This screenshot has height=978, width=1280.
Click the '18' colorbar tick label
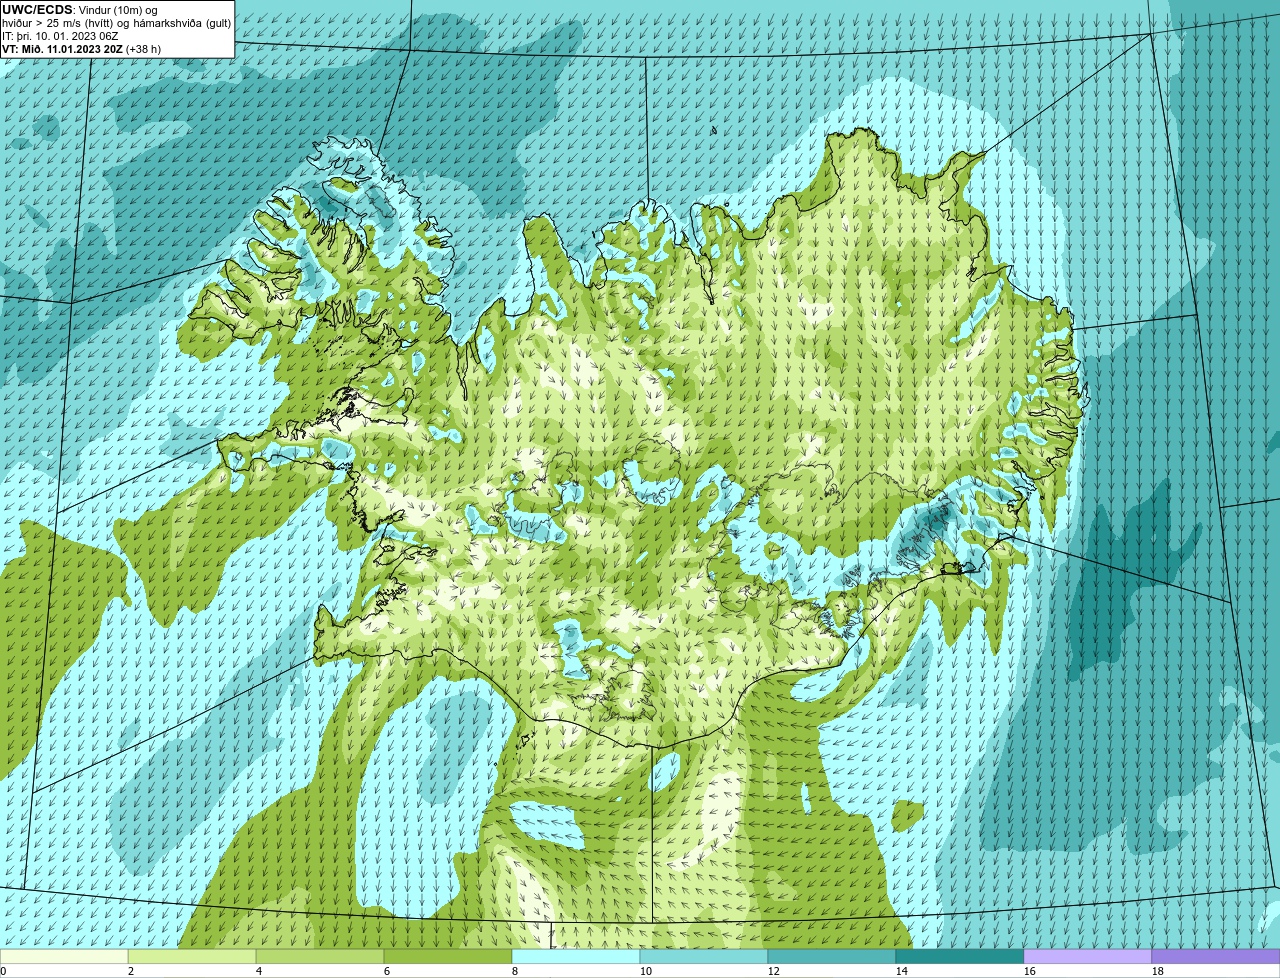(x=1158, y=971)
